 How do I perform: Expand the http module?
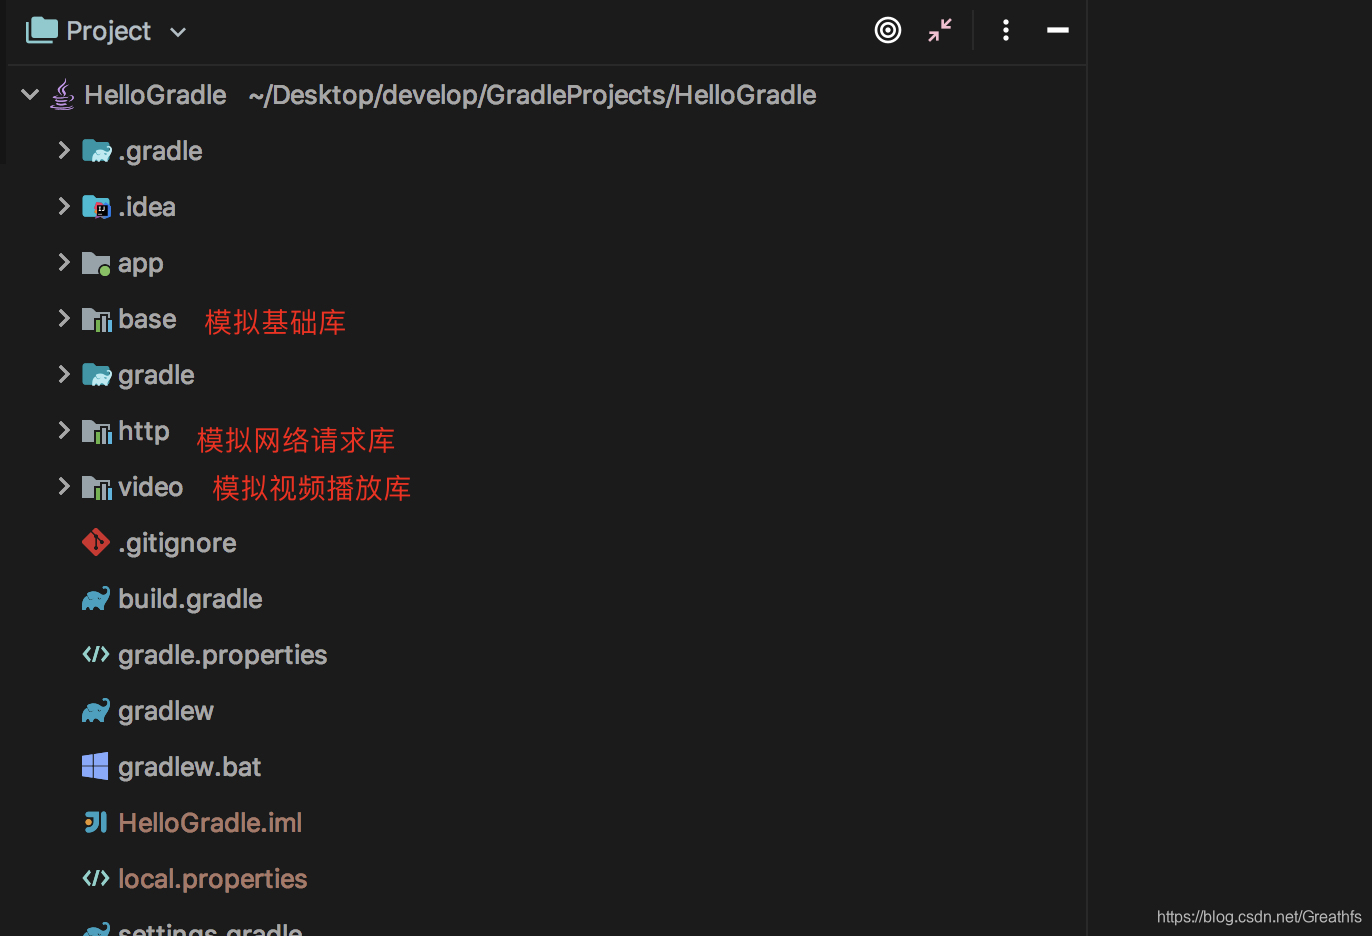64,430
